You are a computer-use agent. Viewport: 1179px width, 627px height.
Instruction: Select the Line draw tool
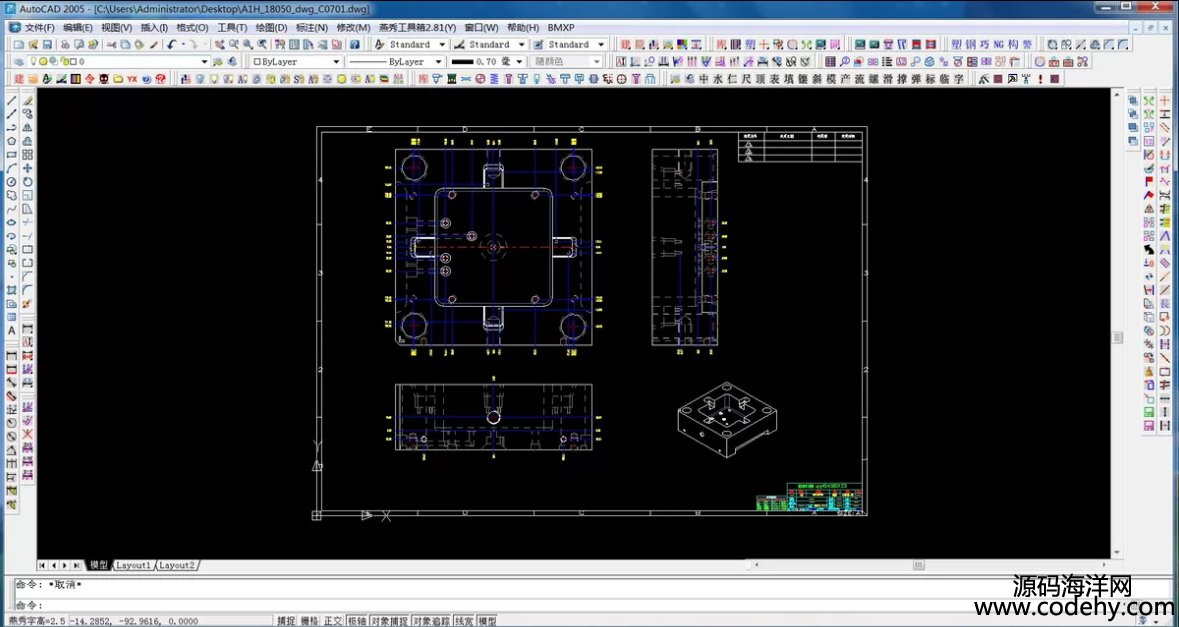click(x=11, y=100)
